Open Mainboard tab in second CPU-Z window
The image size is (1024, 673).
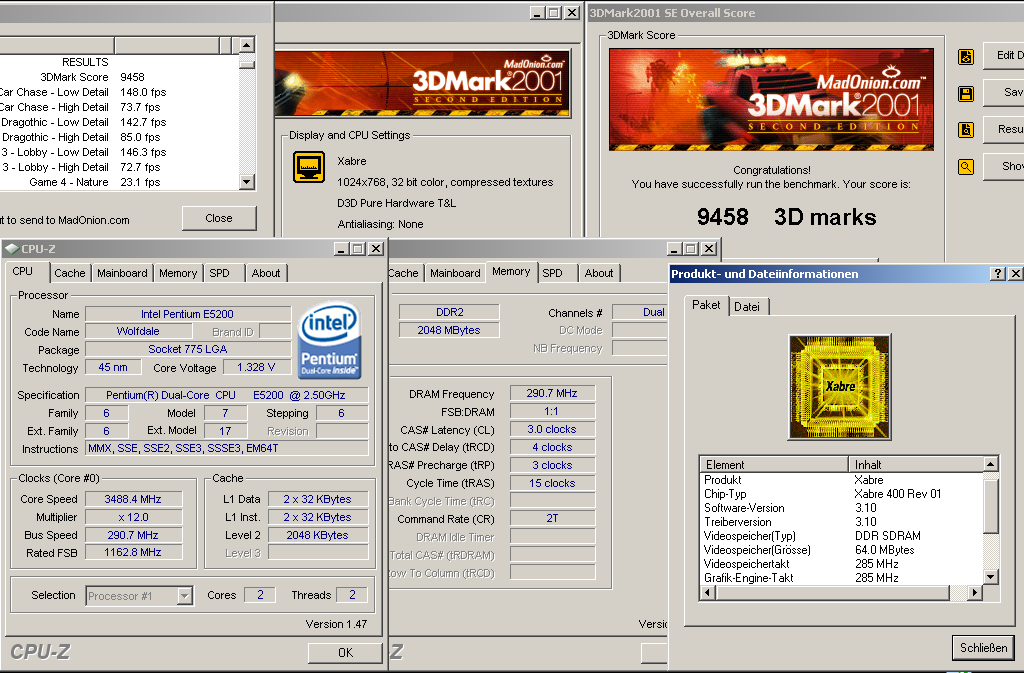coord(455,273)
